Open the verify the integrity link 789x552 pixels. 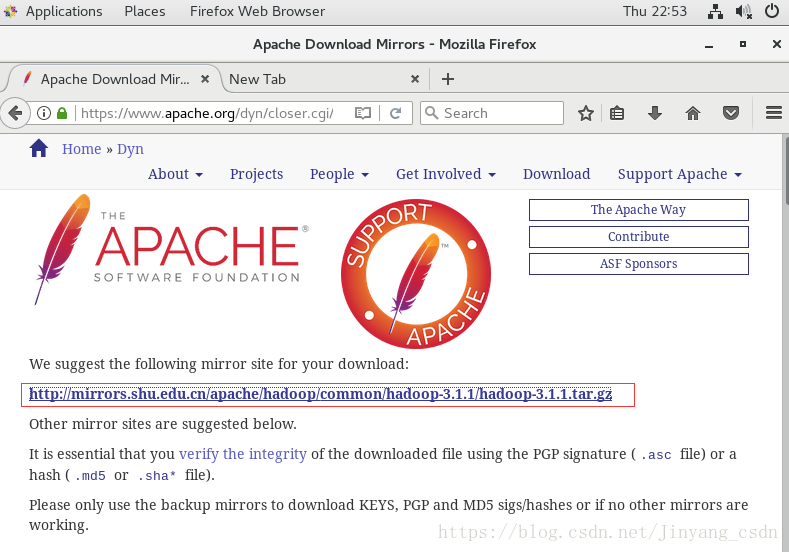coord(243,454)
